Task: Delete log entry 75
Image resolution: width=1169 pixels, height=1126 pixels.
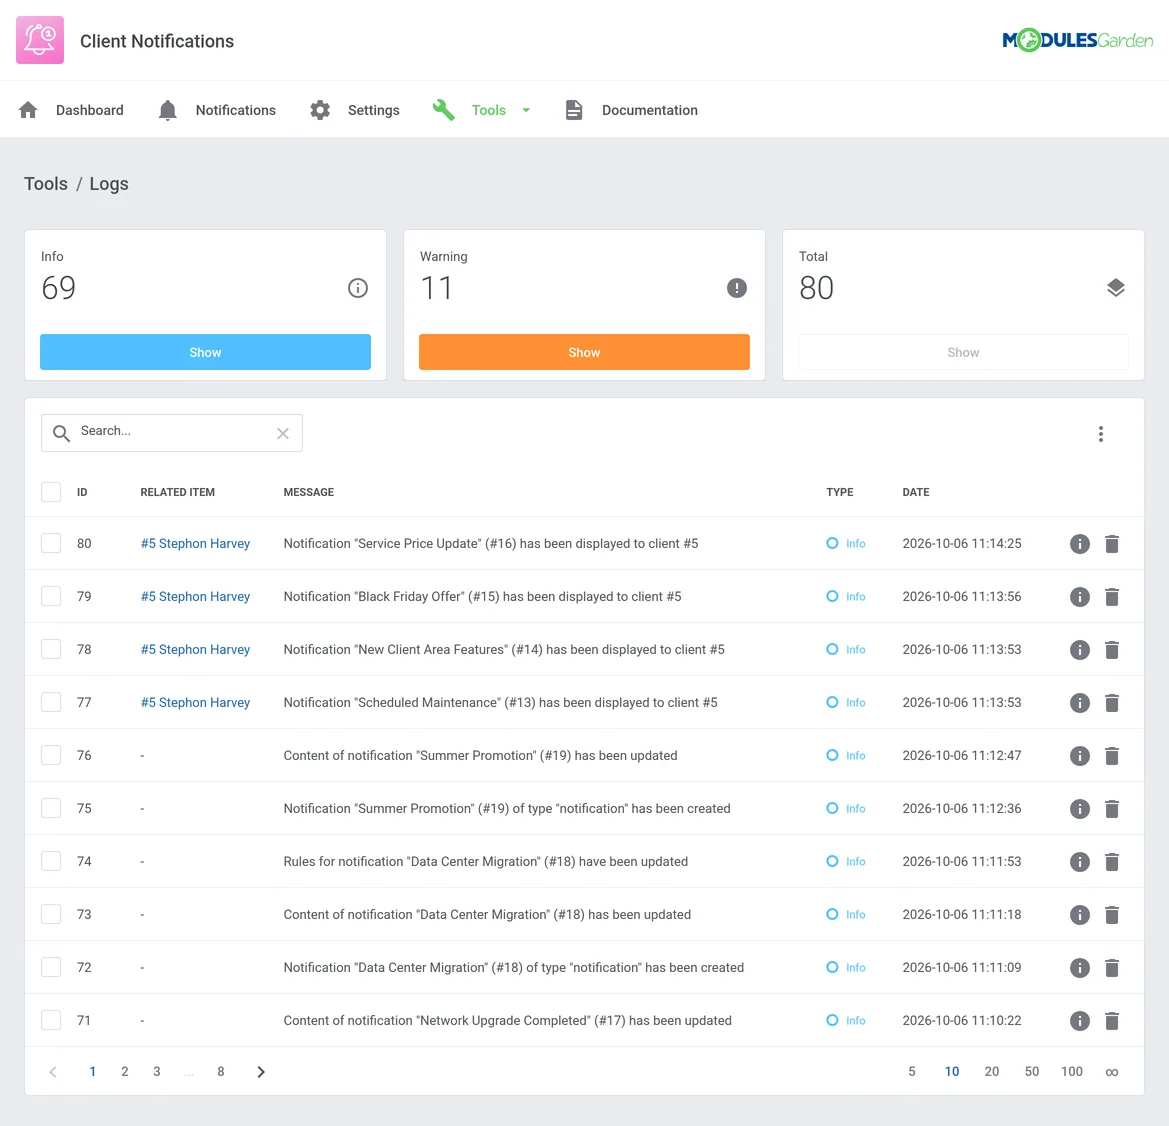Action: coord(1112,808)
